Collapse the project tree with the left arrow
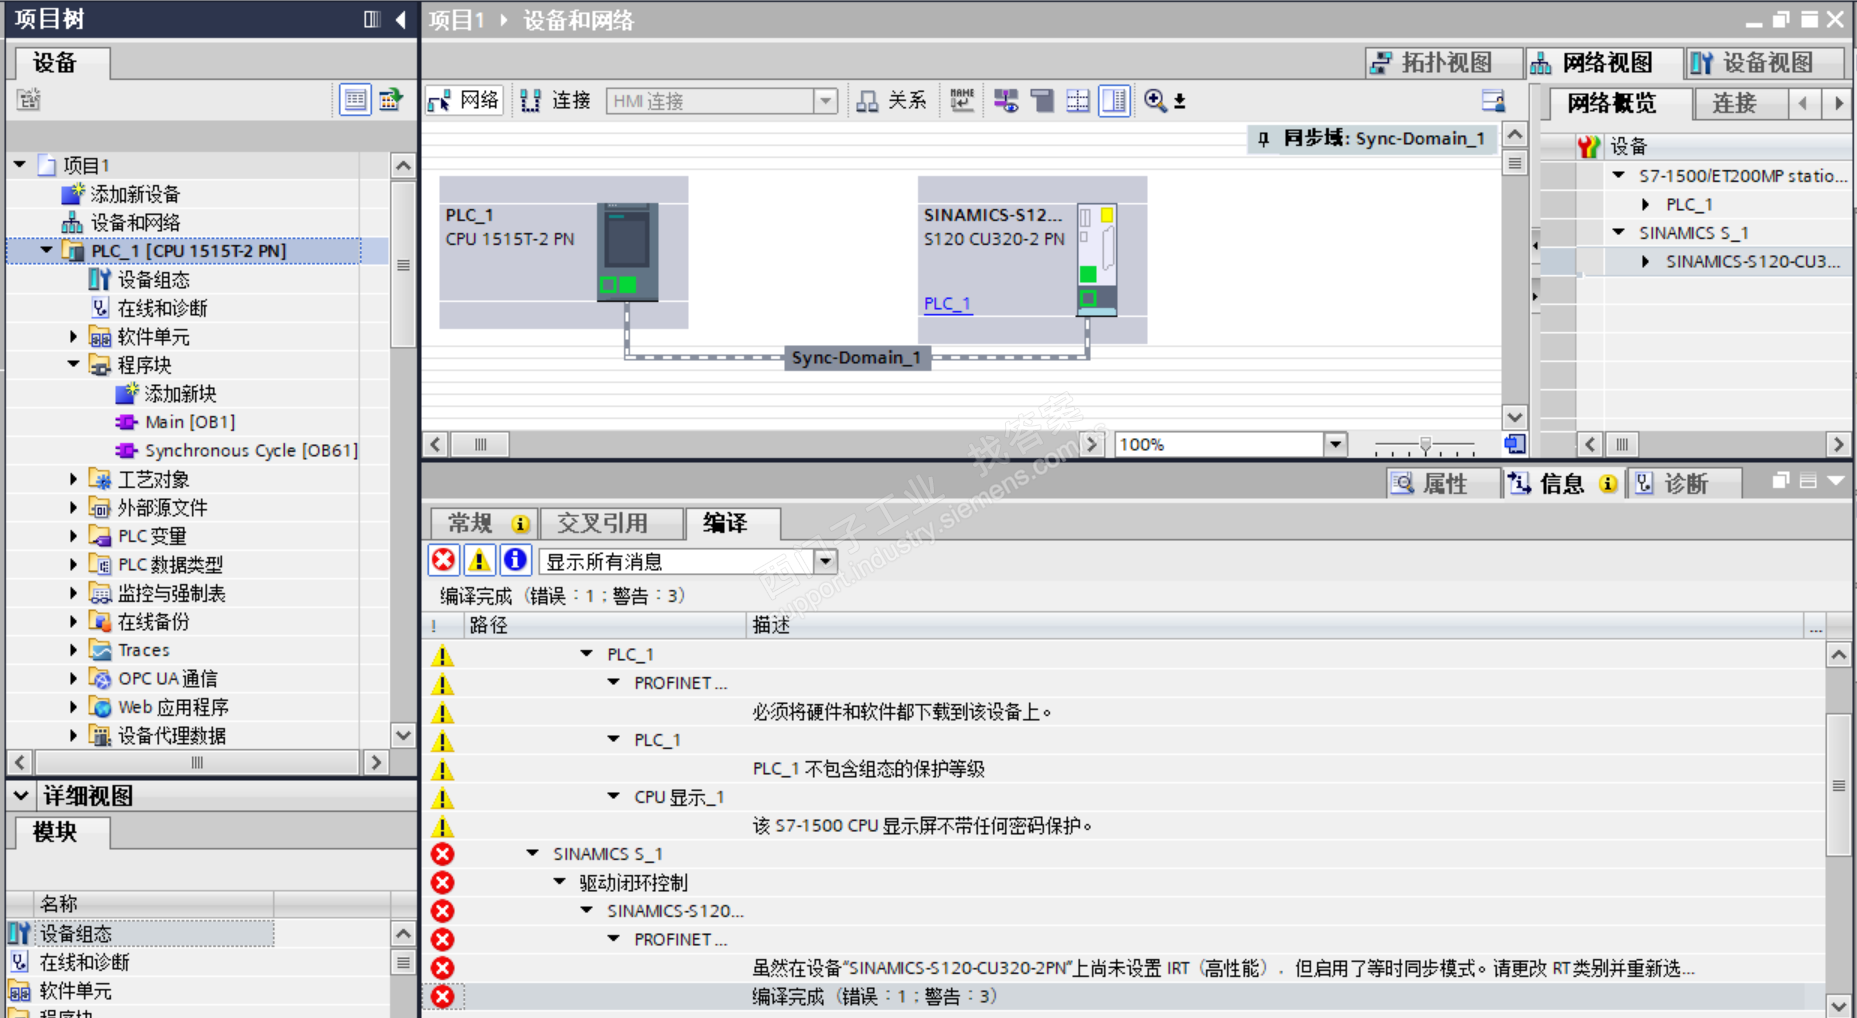This screenshot has height=1018, width=1857. (401, 19)
